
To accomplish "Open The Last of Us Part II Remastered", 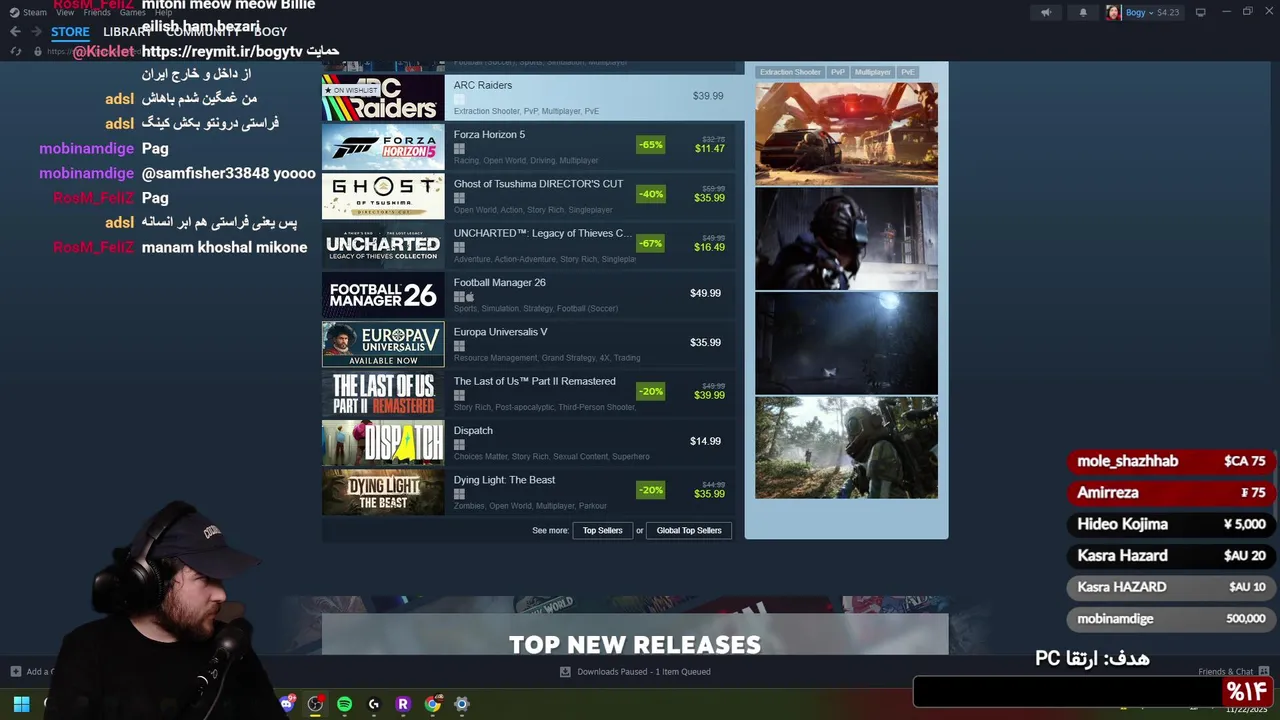I will (528, 393).
